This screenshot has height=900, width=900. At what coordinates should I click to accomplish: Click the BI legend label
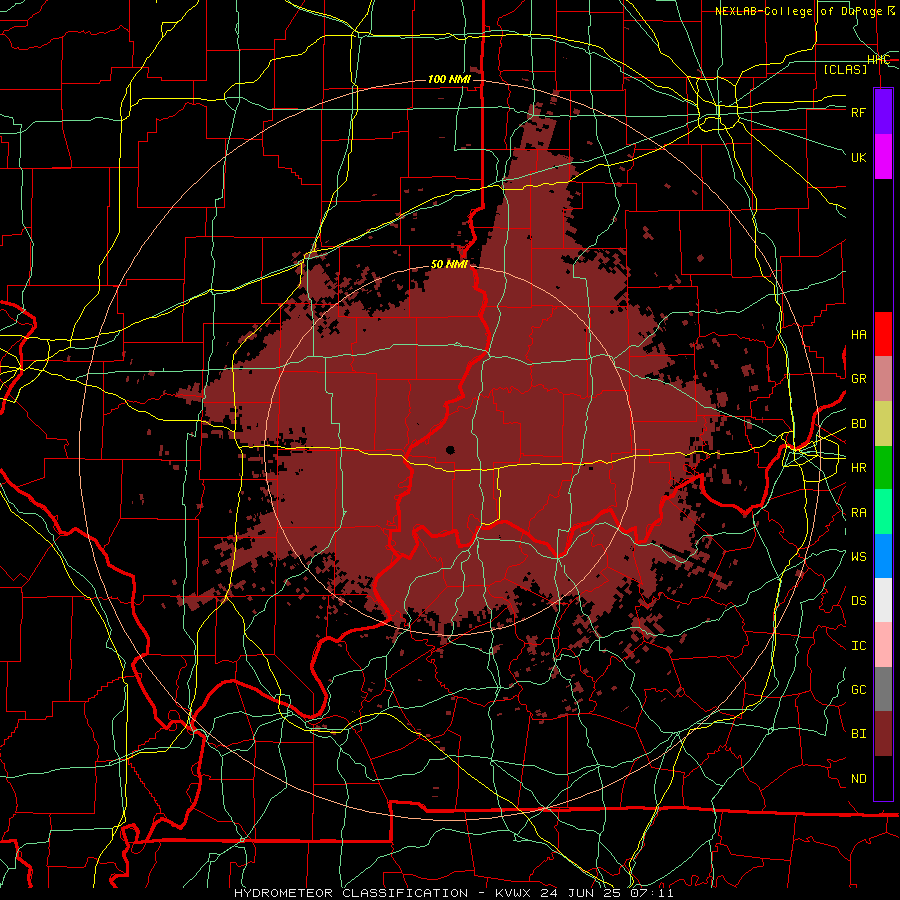point(859,734)
